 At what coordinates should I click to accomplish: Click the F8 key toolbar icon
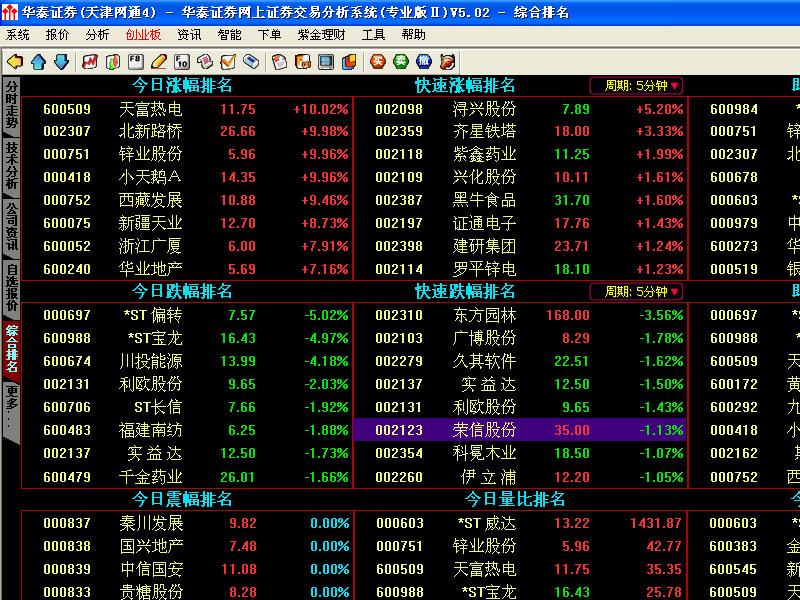(136, 62)
